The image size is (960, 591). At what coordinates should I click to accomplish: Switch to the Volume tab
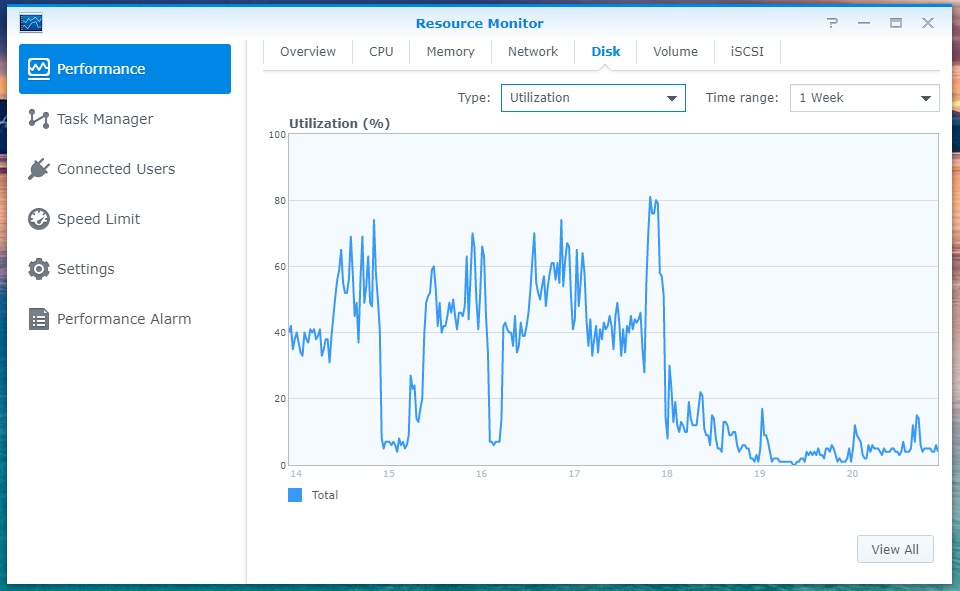point(675,52)
